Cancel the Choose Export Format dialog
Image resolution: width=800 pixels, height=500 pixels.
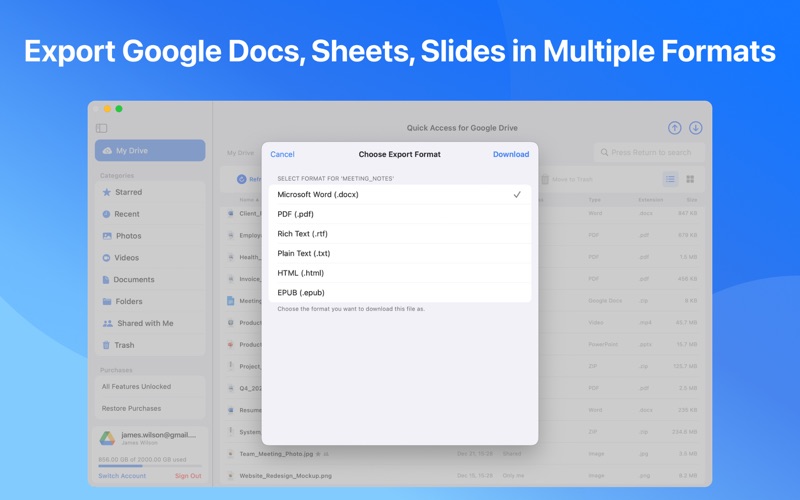click(282, 154)
